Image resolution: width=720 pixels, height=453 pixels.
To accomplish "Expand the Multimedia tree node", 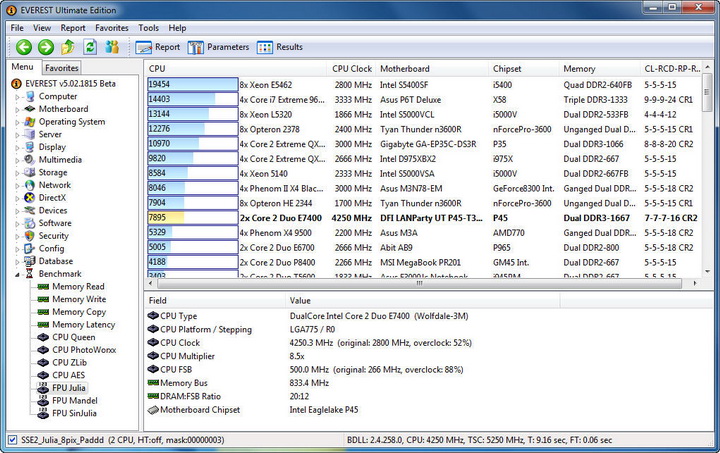I will pyautogui.click(x=17, y=160).
